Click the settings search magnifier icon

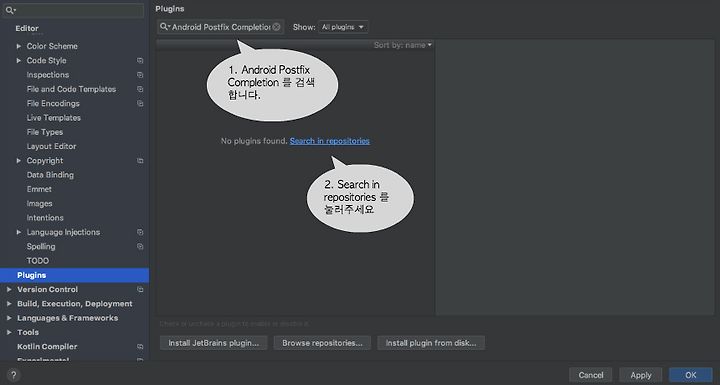tap(10, 10)
